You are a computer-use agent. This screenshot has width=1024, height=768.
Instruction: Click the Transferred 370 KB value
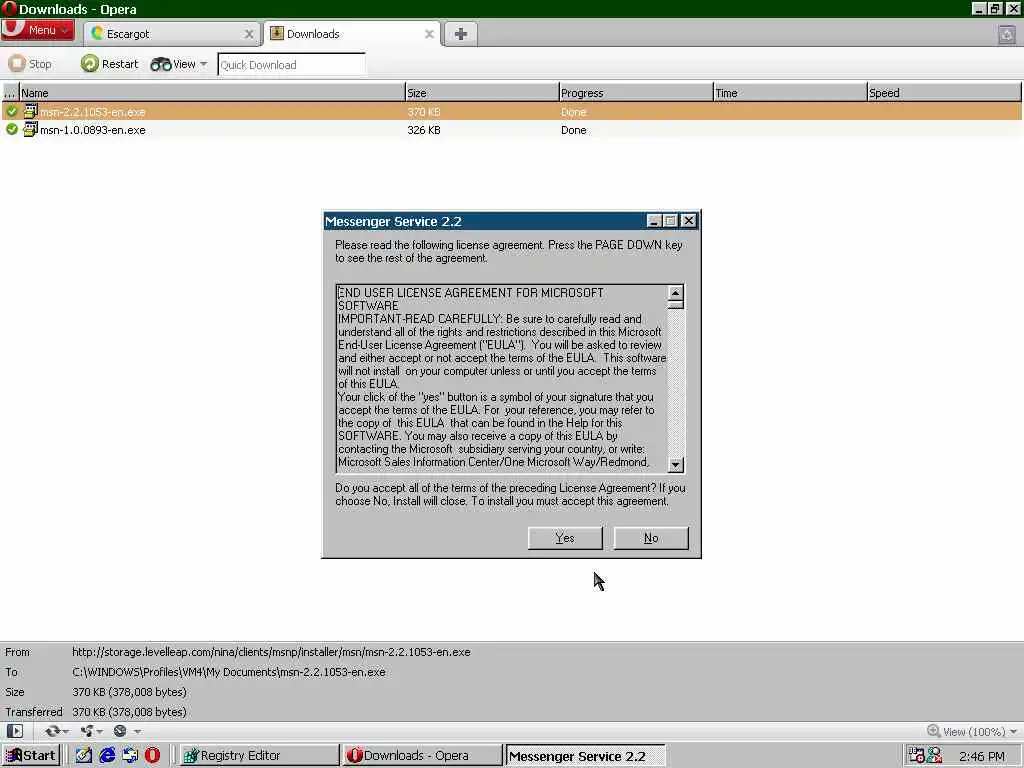pyautogui.click(x=129, y=712)
